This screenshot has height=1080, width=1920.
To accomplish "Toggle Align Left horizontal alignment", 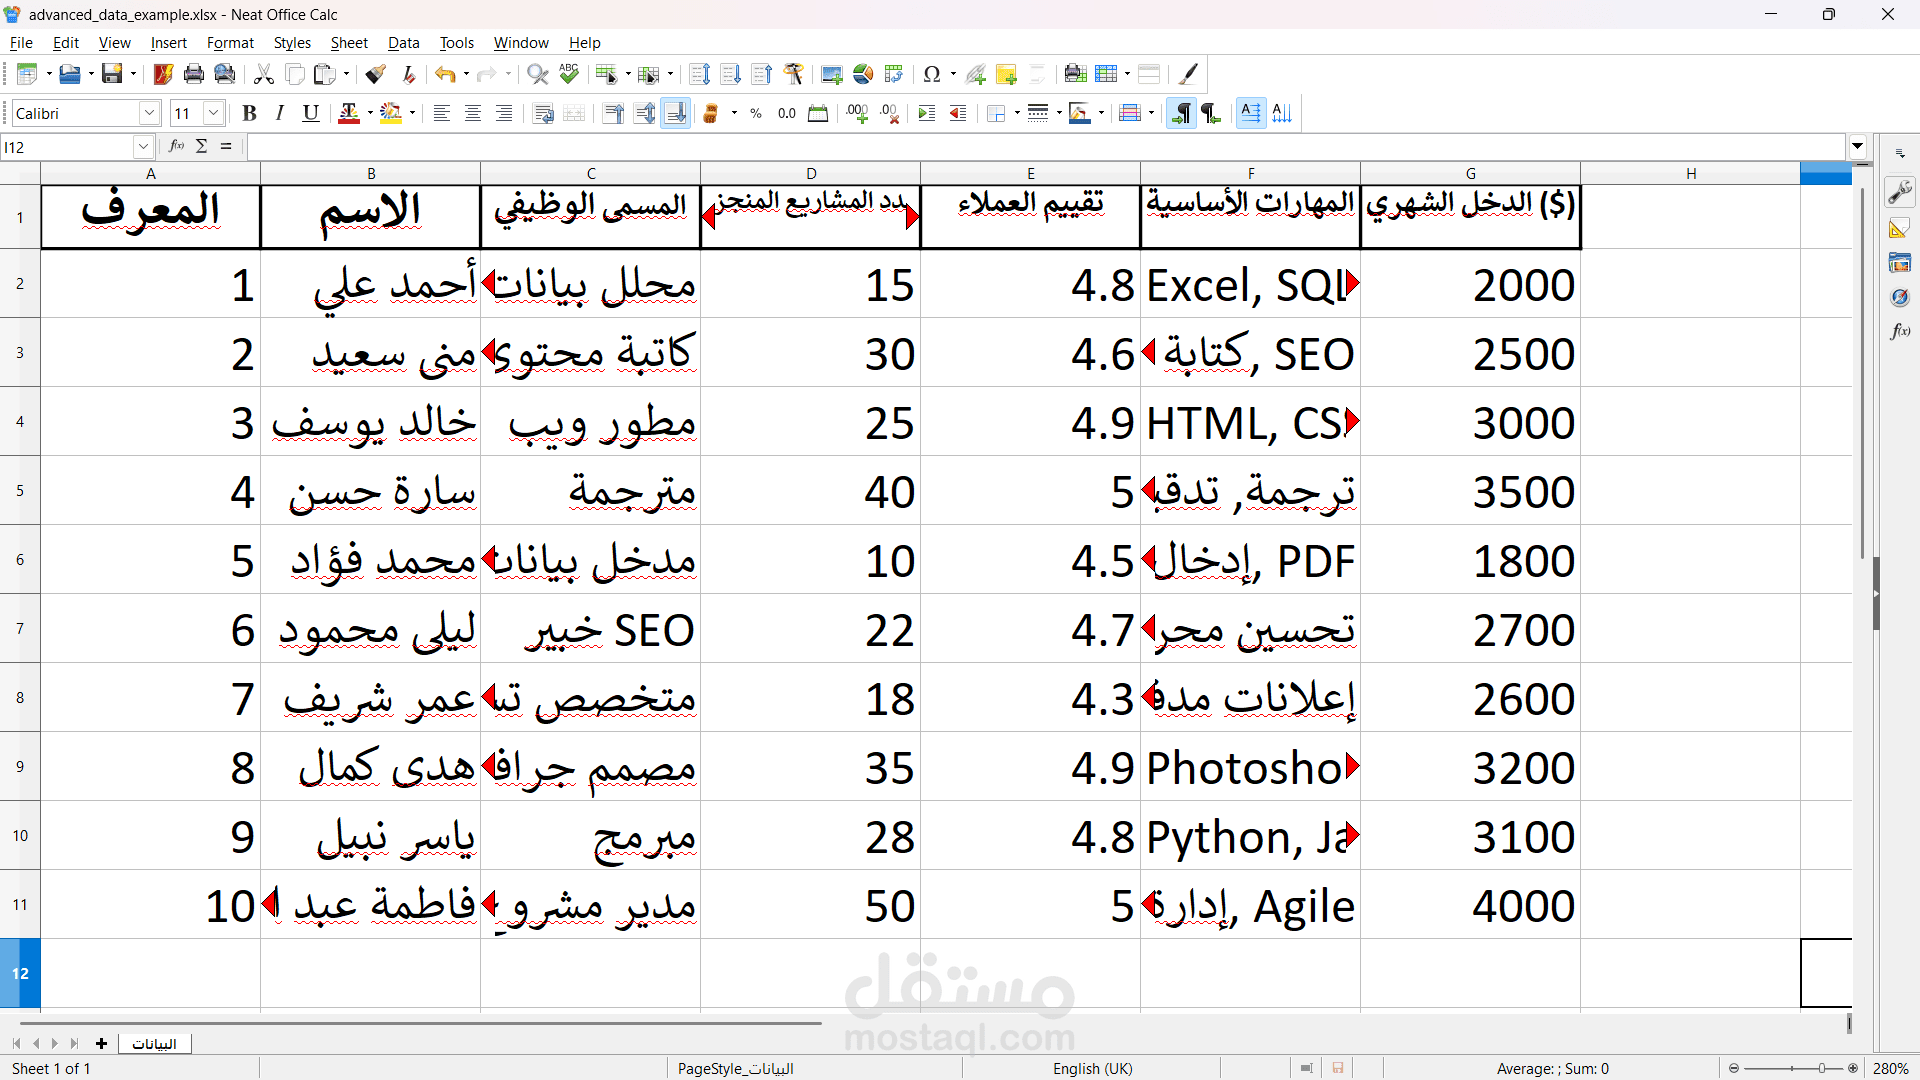I will click(x=441, y=113).
